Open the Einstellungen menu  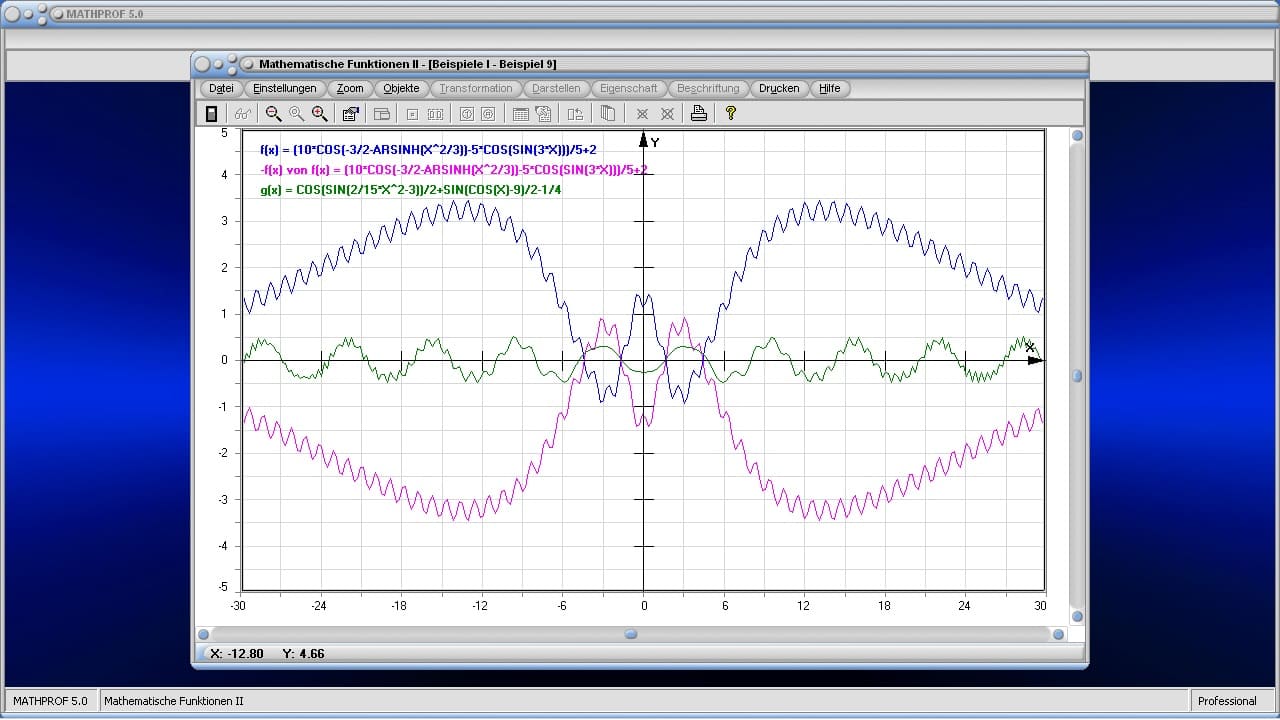pos(285,88)
